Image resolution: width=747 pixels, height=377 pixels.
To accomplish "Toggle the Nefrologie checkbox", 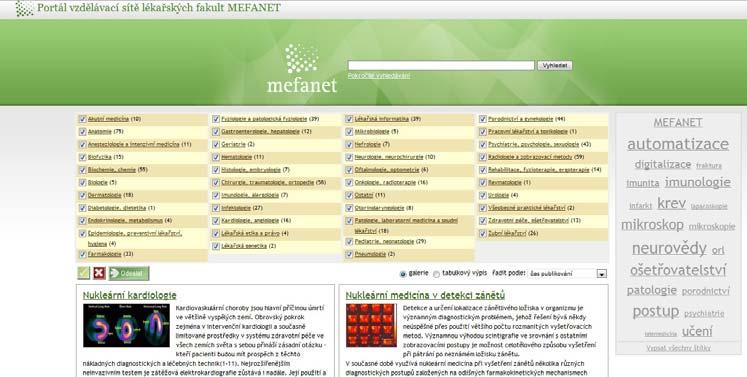I will (349, 144).
